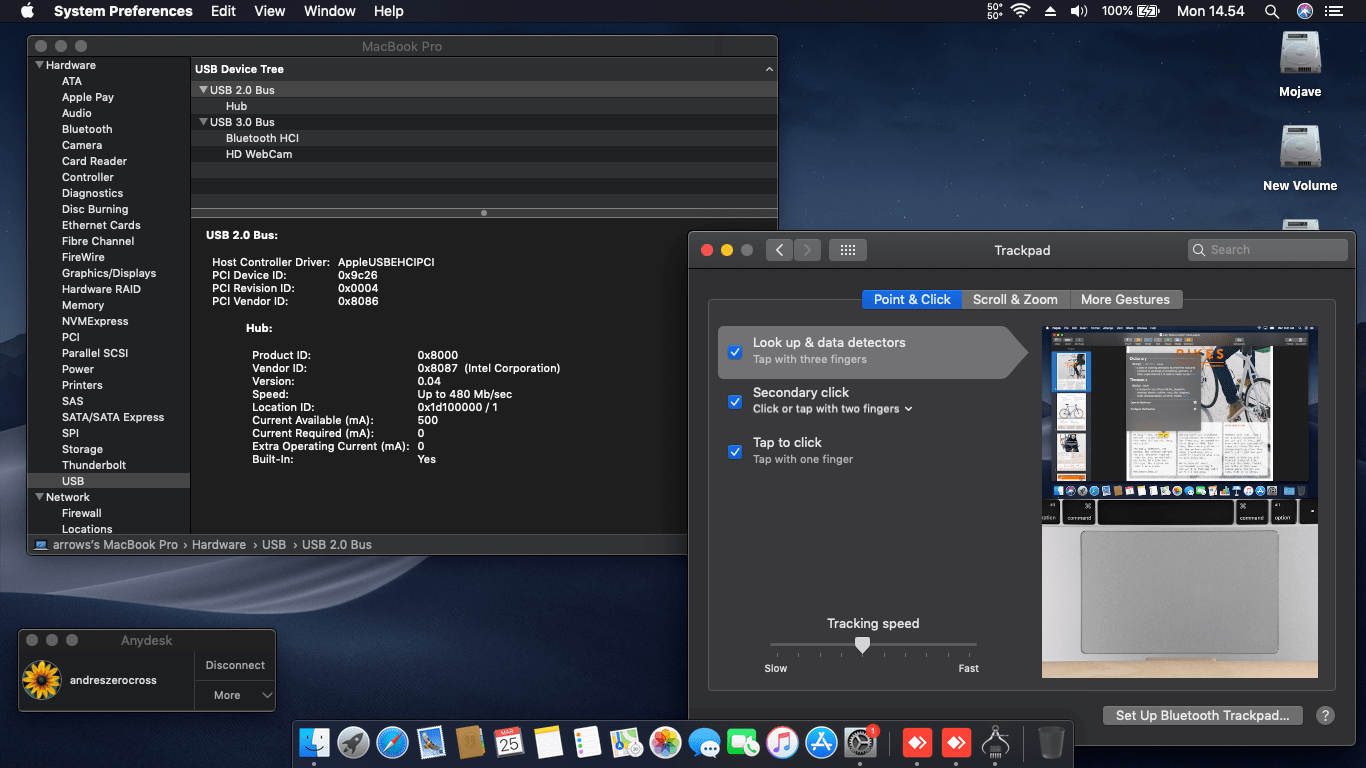Collapse the USB 2.0 Bus tree item

tap(203, 89)
